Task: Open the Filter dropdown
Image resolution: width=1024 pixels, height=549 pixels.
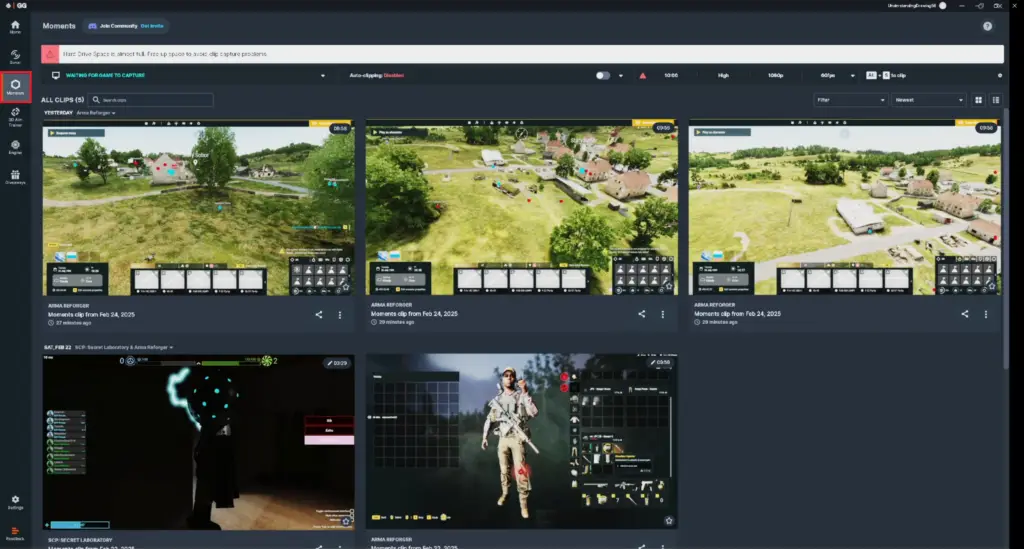Action: 850,100
